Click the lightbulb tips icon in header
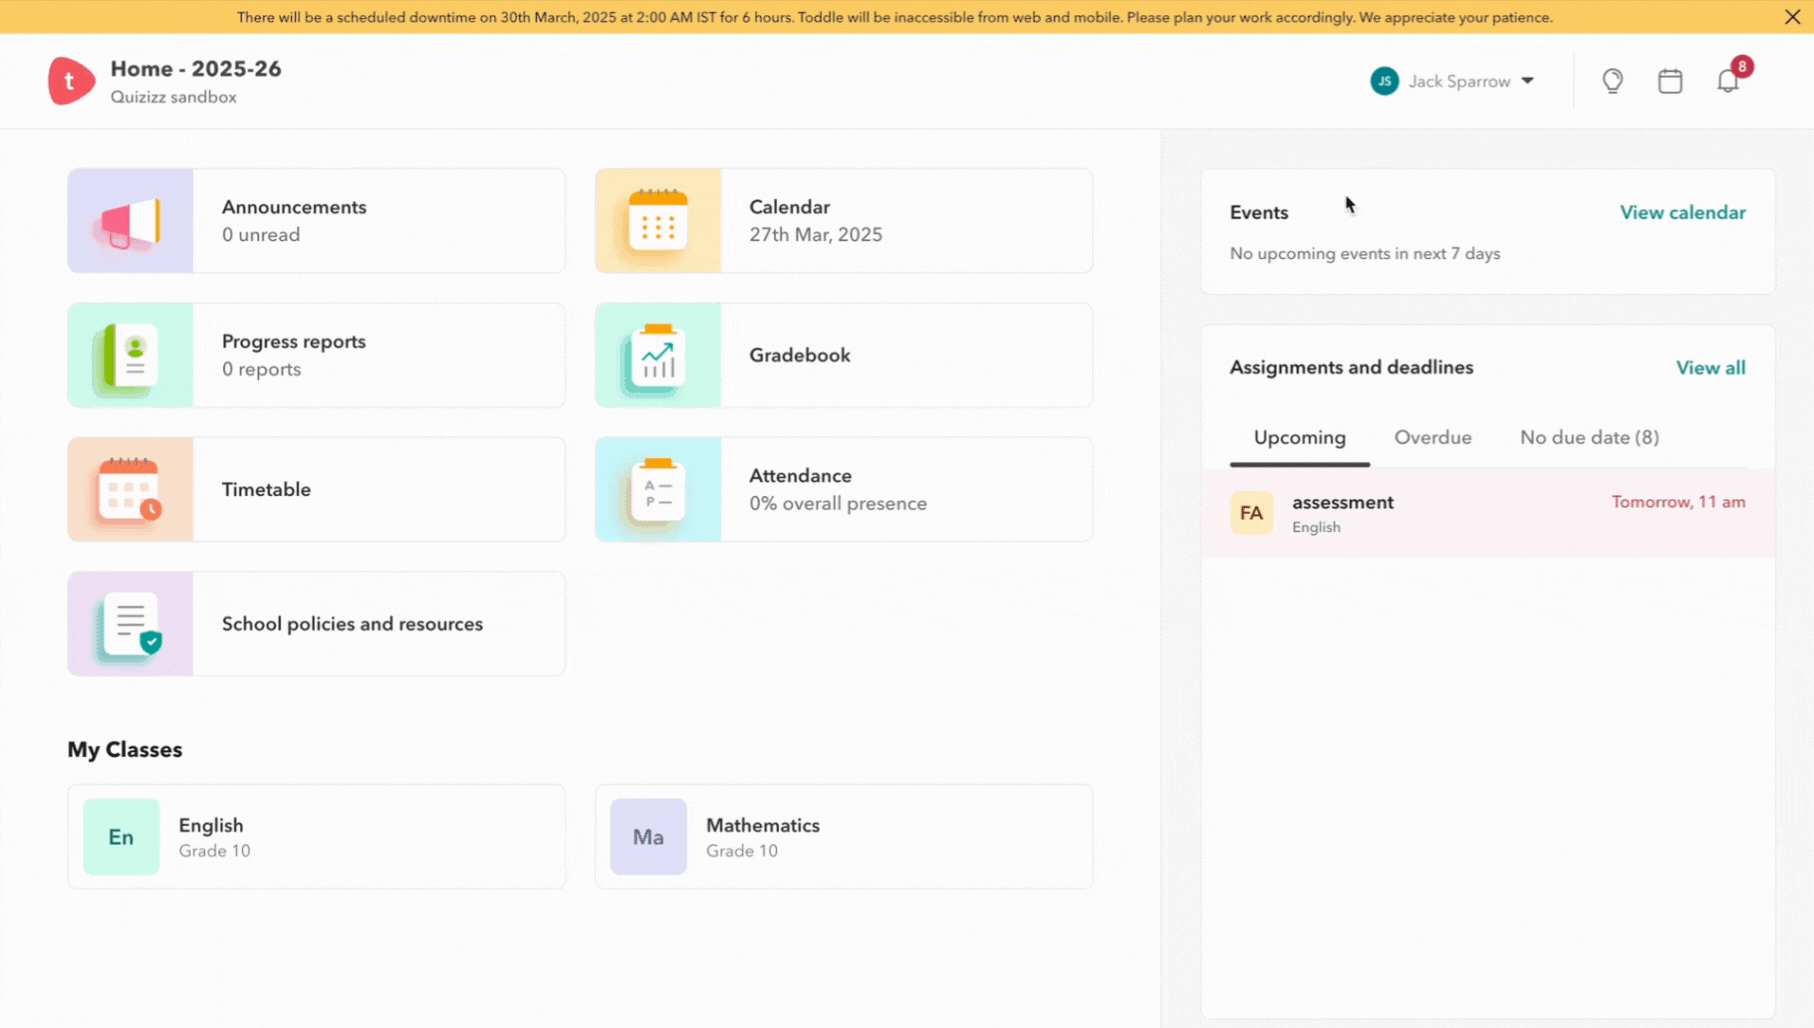Image resolution: width=1814 pixels, height=1028 pixels. [1612, 81]
